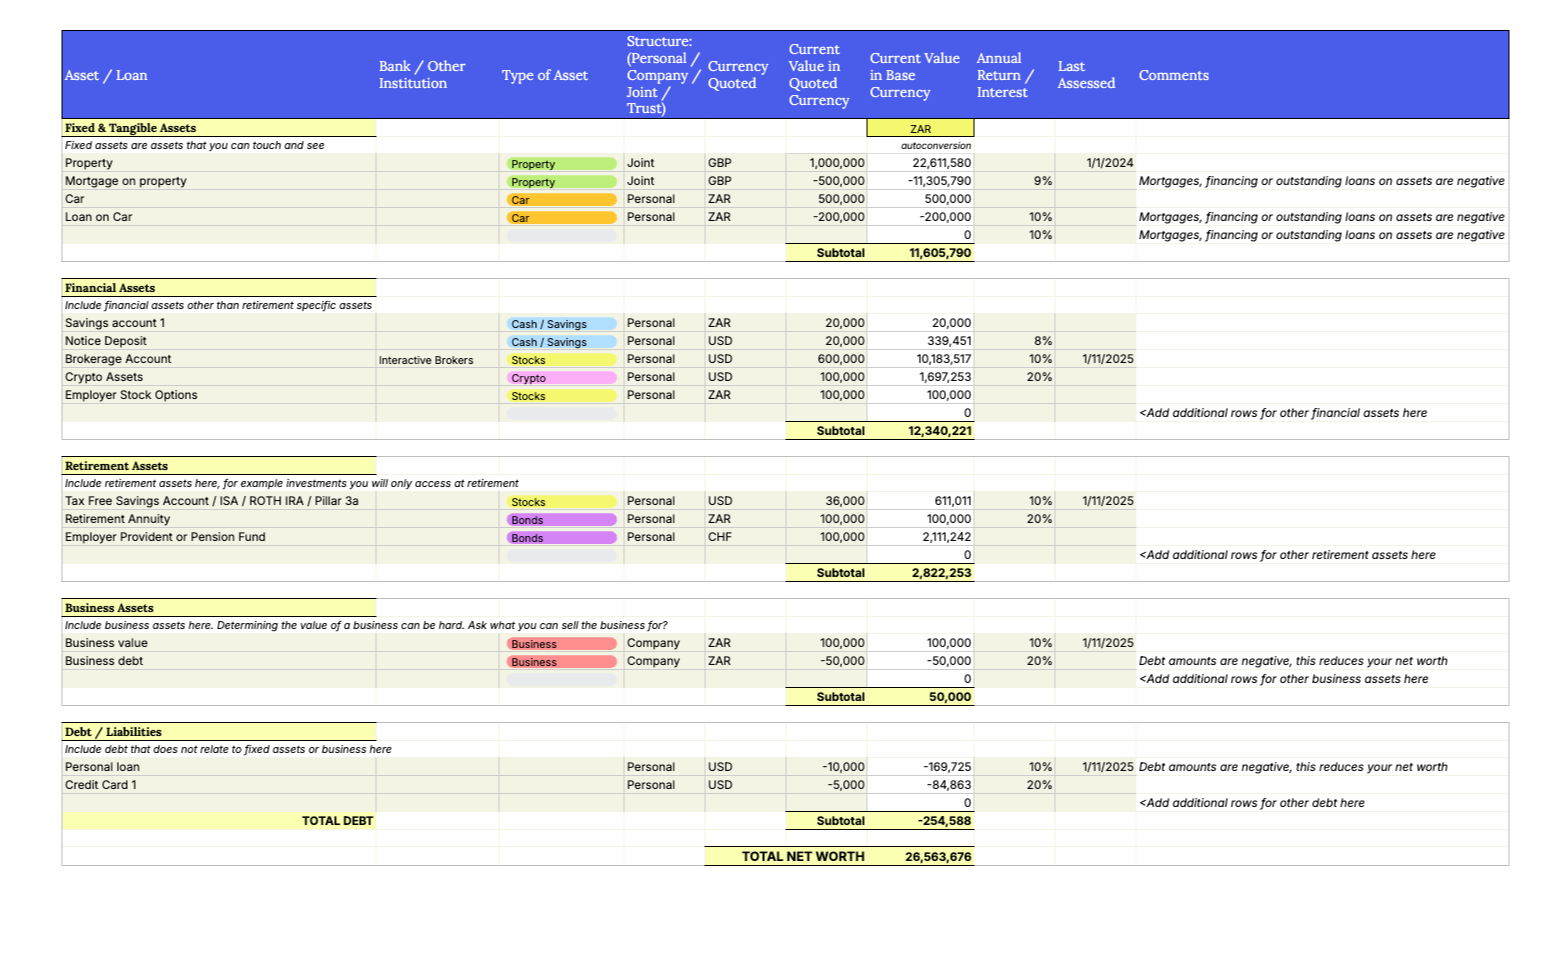
Task: Select the yellow ZAR base currency cell
Action: pos(920,128)
